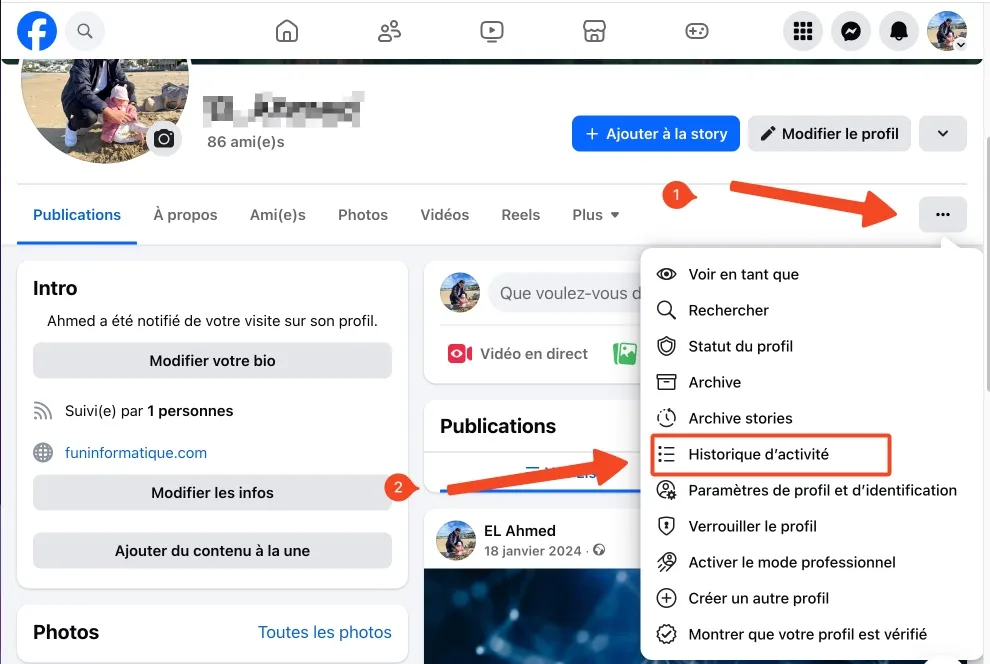Expand the Plus dropdown
The image size is (990, 664).
point(595,215)
